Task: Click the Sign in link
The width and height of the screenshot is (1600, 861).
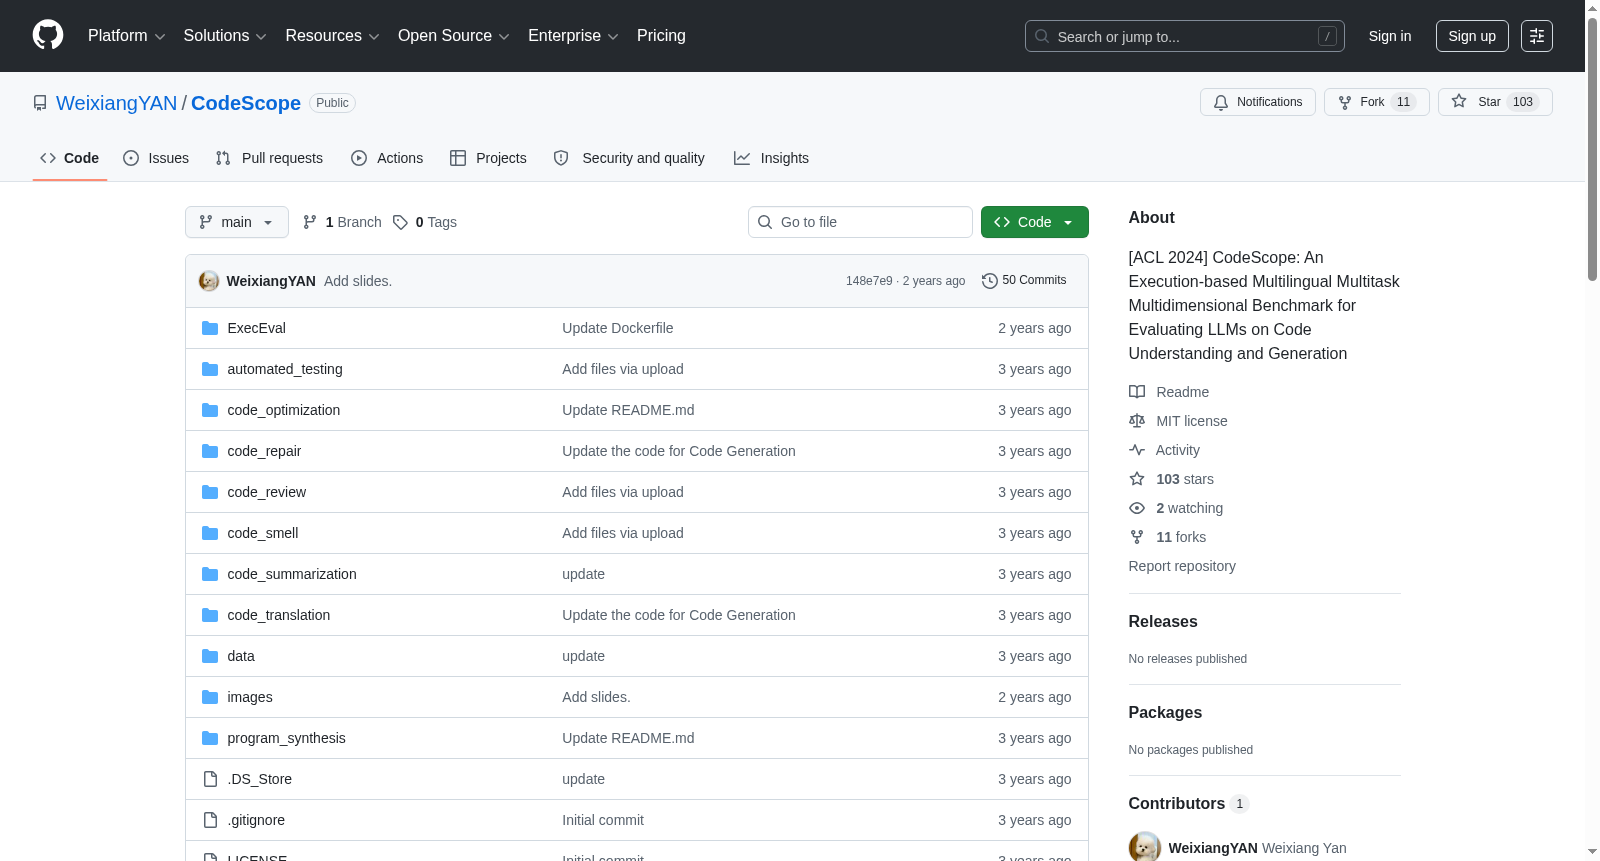Action: pos(1390,36)
